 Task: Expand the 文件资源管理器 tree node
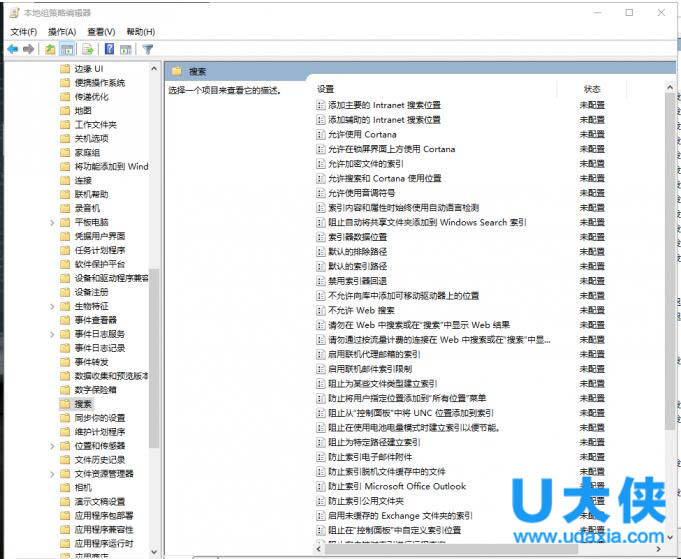coord(52,473)
